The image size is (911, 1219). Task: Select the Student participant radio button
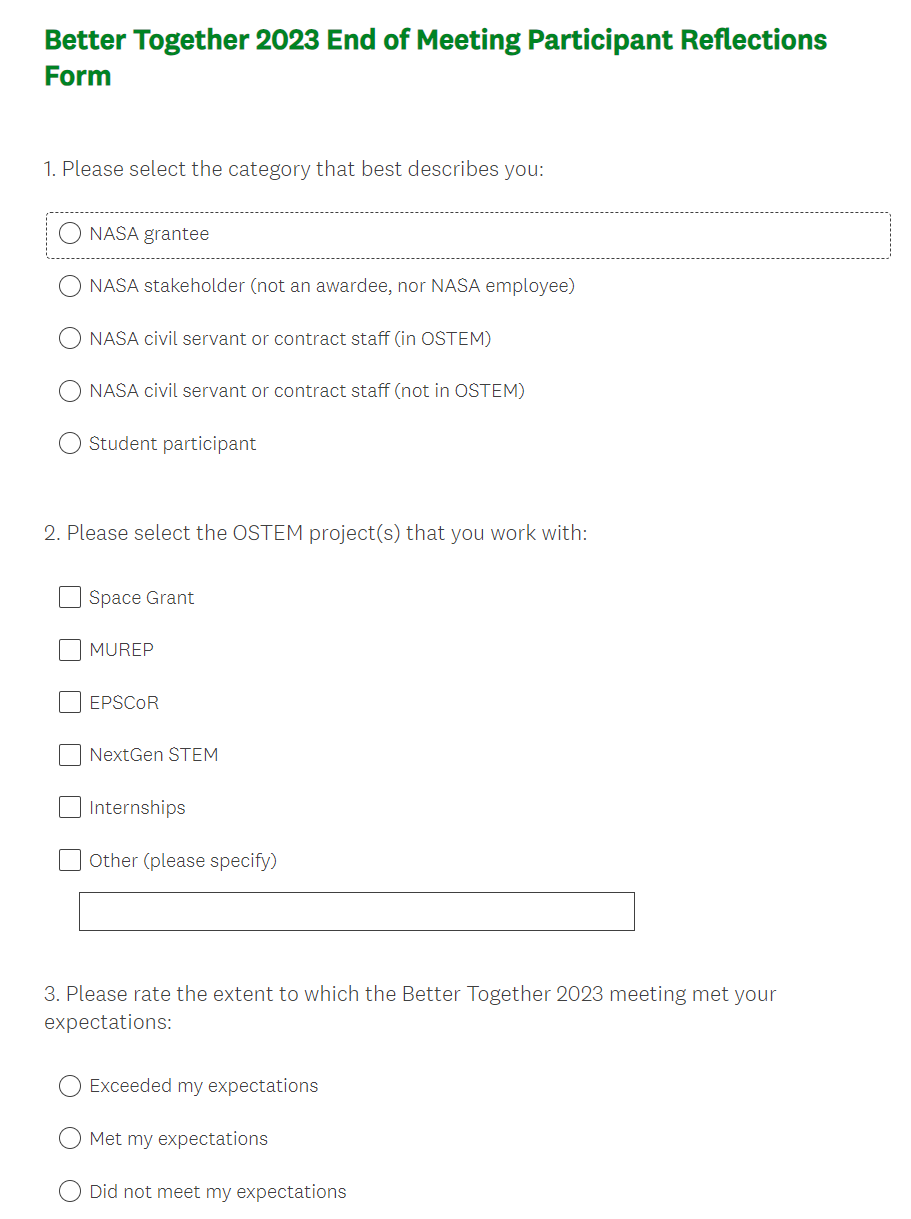pos(70,444)
